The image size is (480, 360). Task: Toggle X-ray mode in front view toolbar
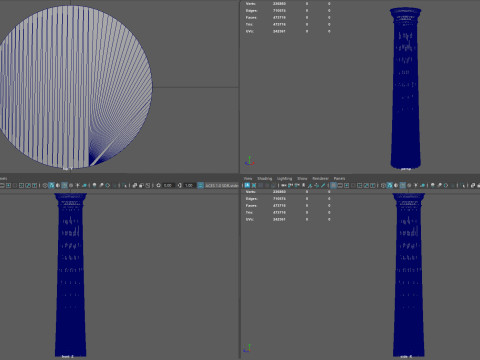pyautogui.click(x=134, y=185)
